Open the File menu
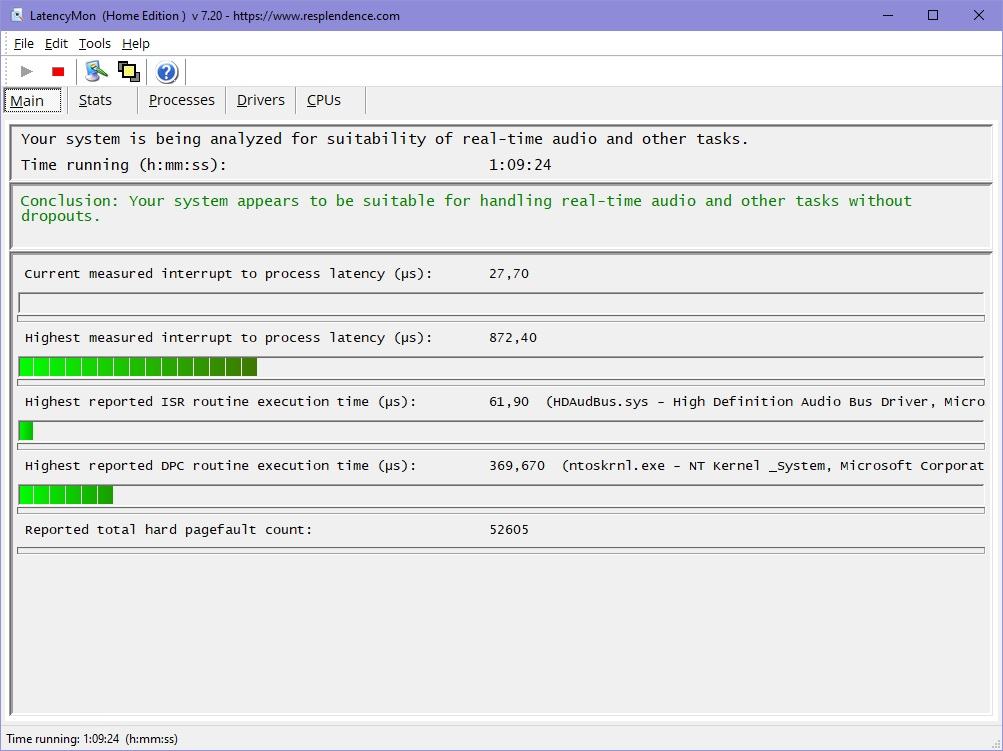1003x751 pixels. 24,43
